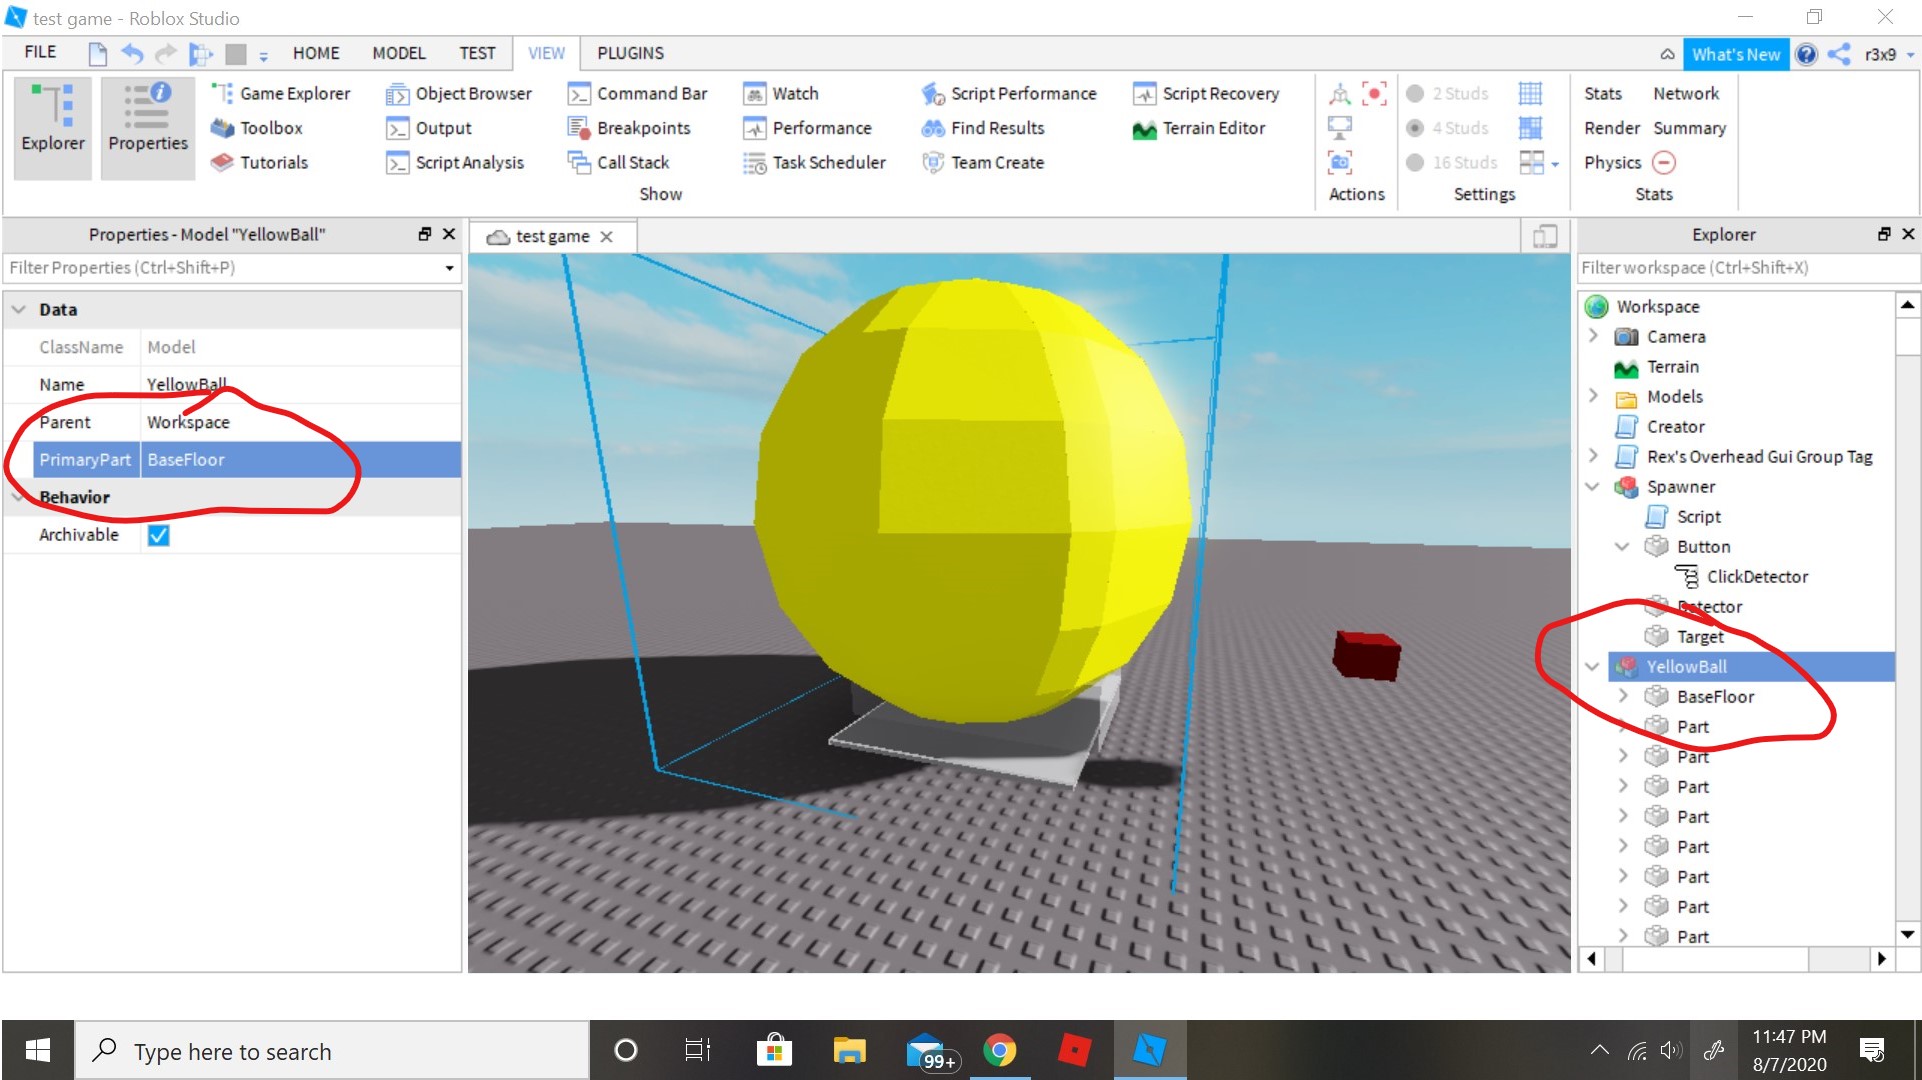Click the Physics stats button
1922x1080 pixels.
click(x=1612, y=162)
